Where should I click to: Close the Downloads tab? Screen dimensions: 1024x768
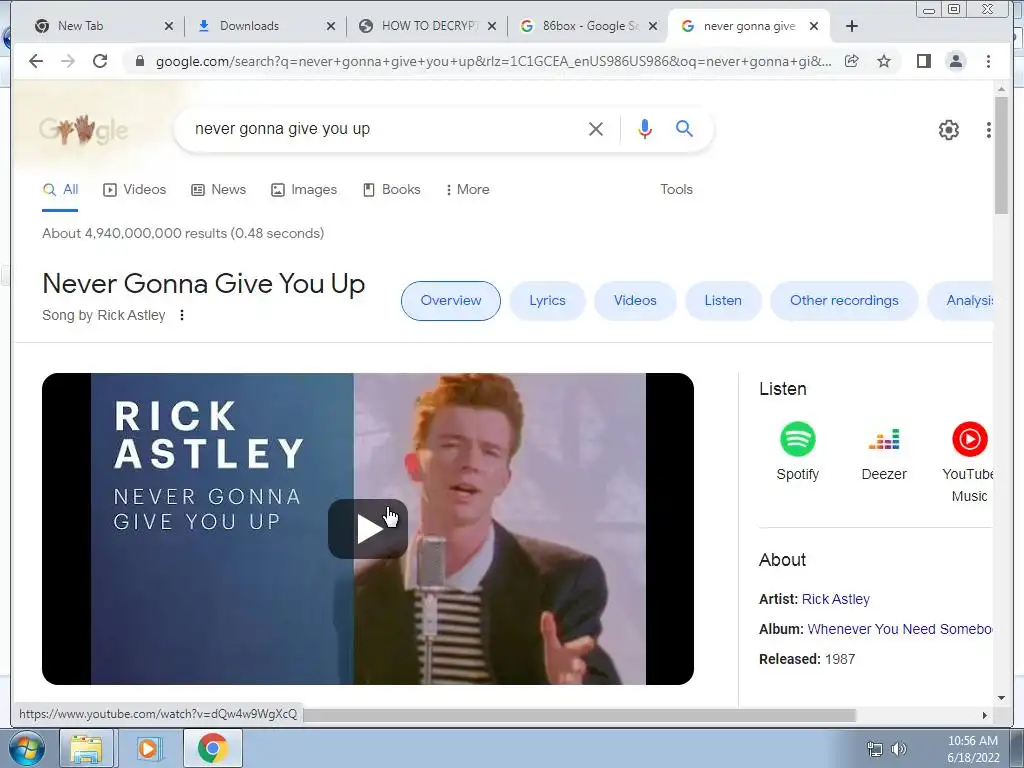point(331,26)
